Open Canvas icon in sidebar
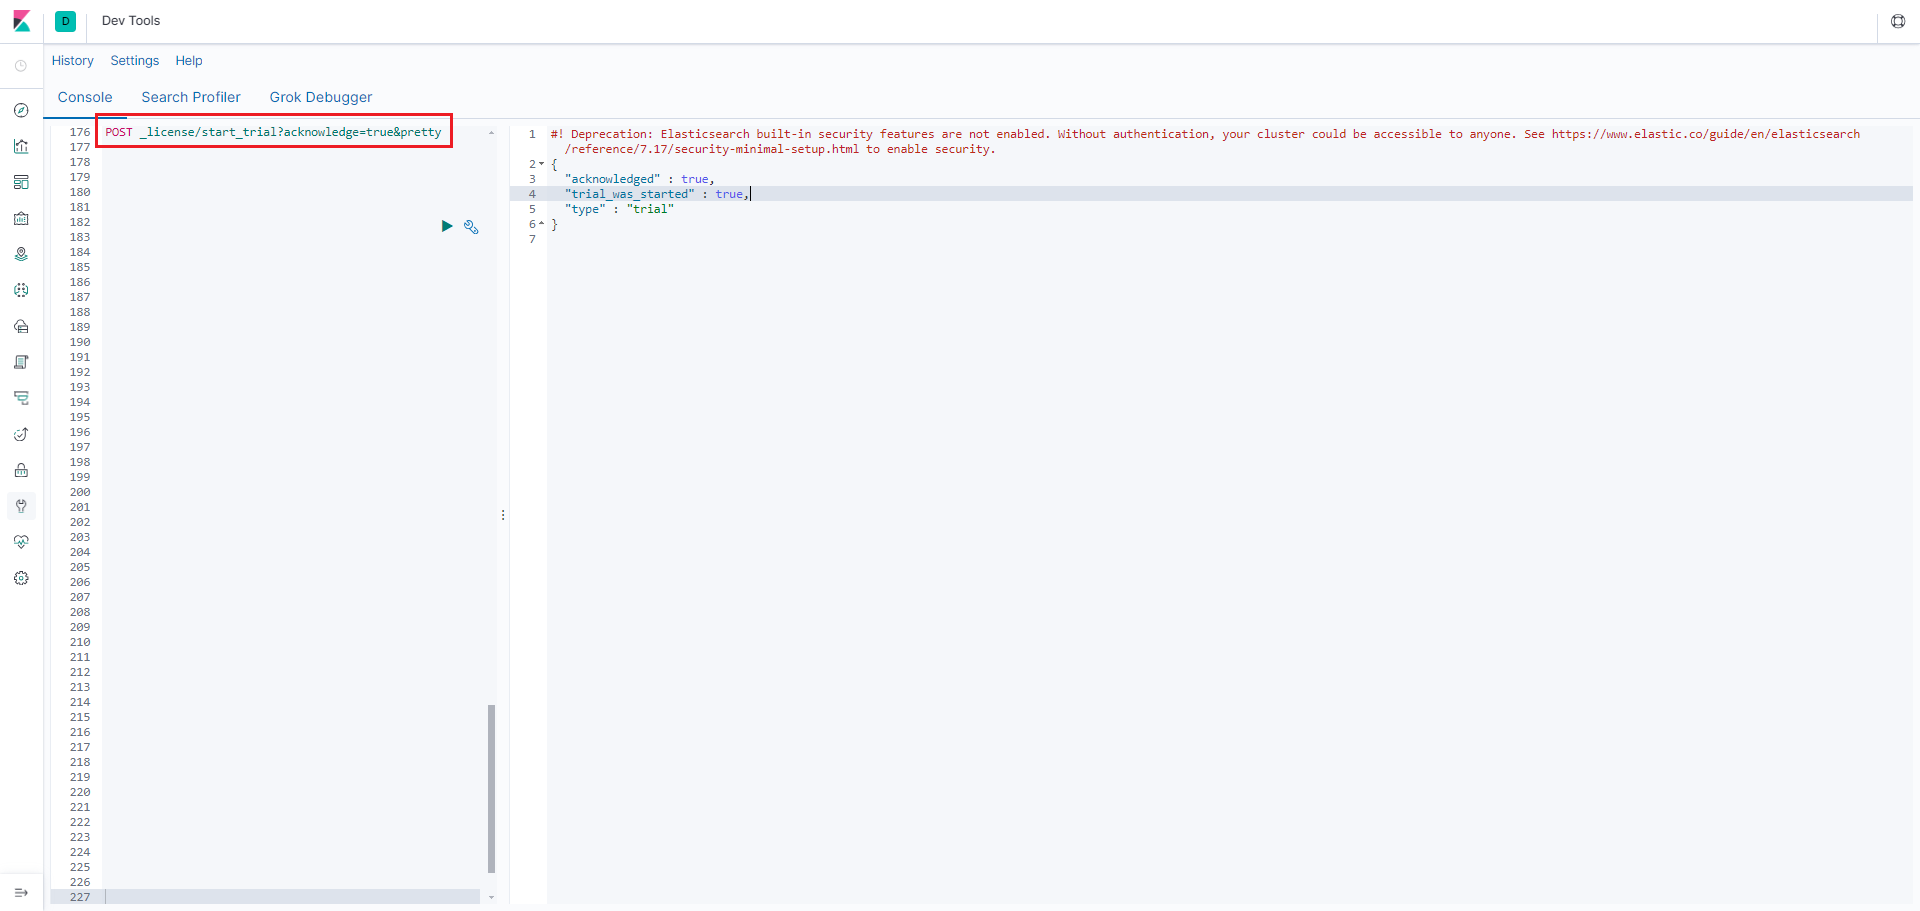The height and width of the screenshot is (911, 1920). coord(21,218)
